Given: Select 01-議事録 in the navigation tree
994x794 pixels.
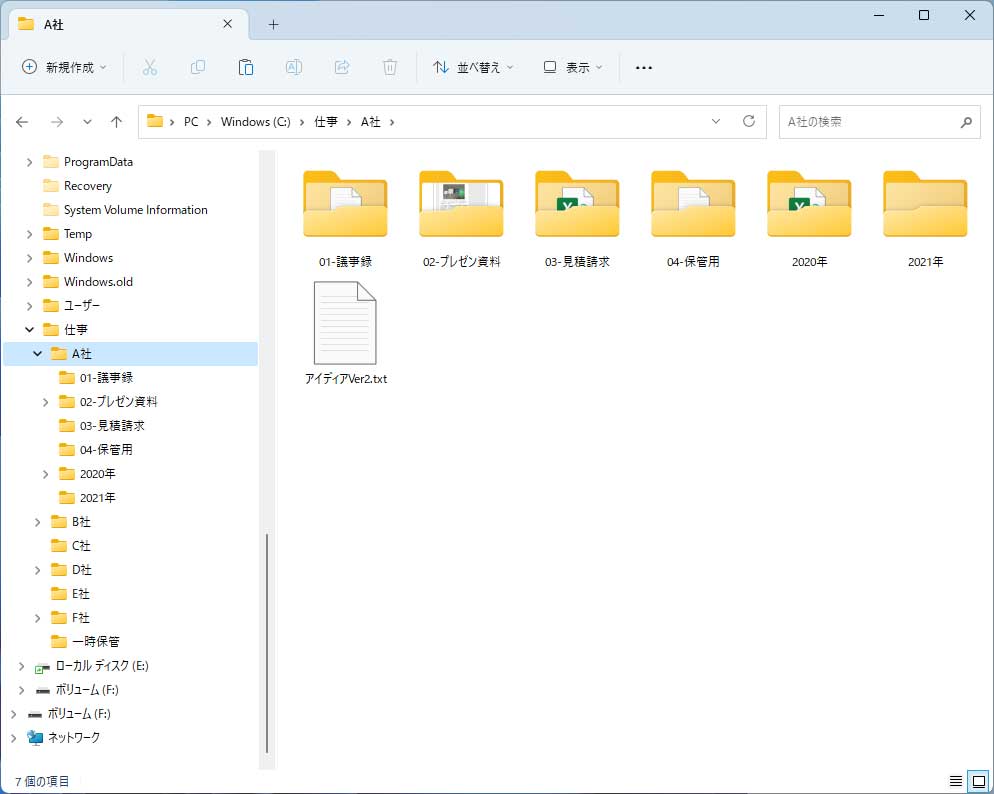Looking at the screenshot, I should point(106,378).
